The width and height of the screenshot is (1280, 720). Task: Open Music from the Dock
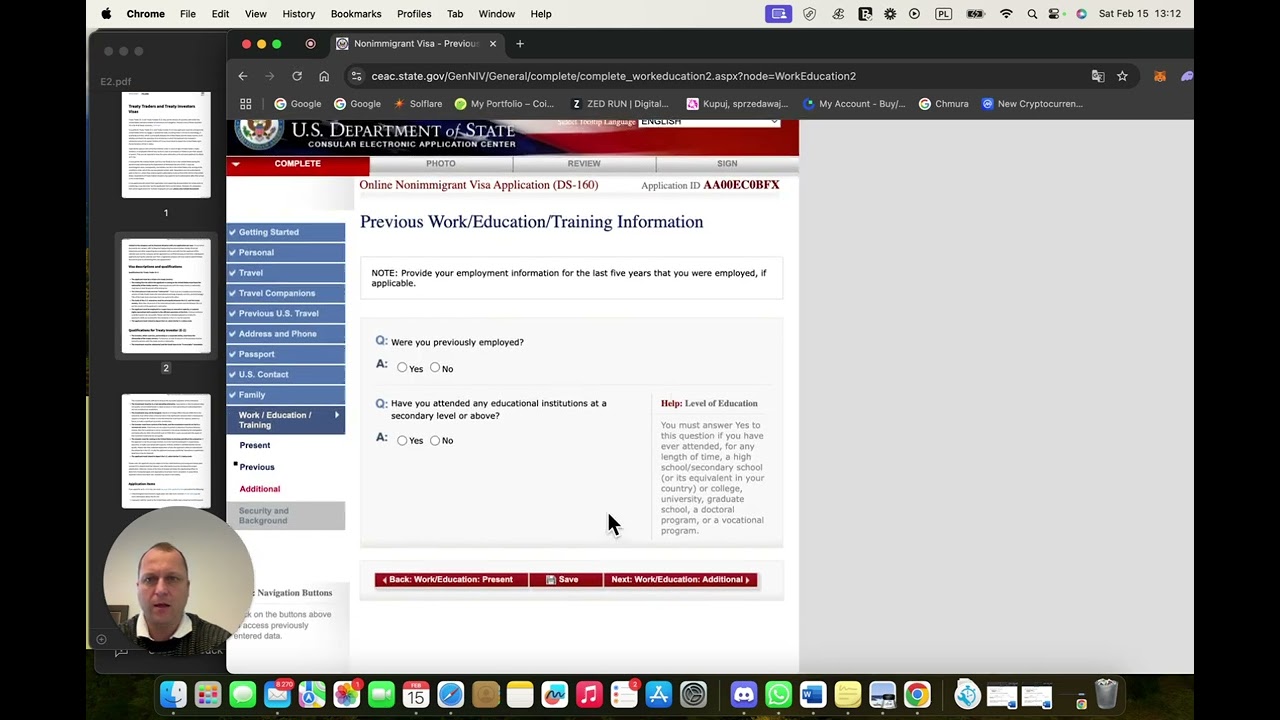[589, 694]
